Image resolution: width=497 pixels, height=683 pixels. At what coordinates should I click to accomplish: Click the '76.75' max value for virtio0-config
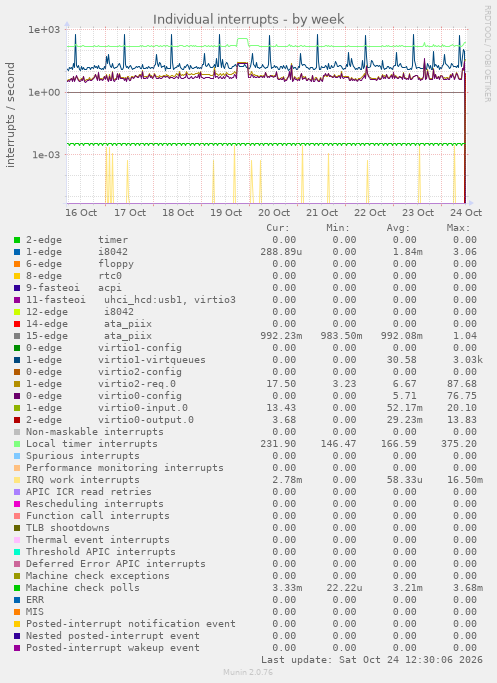coord(462,396)
